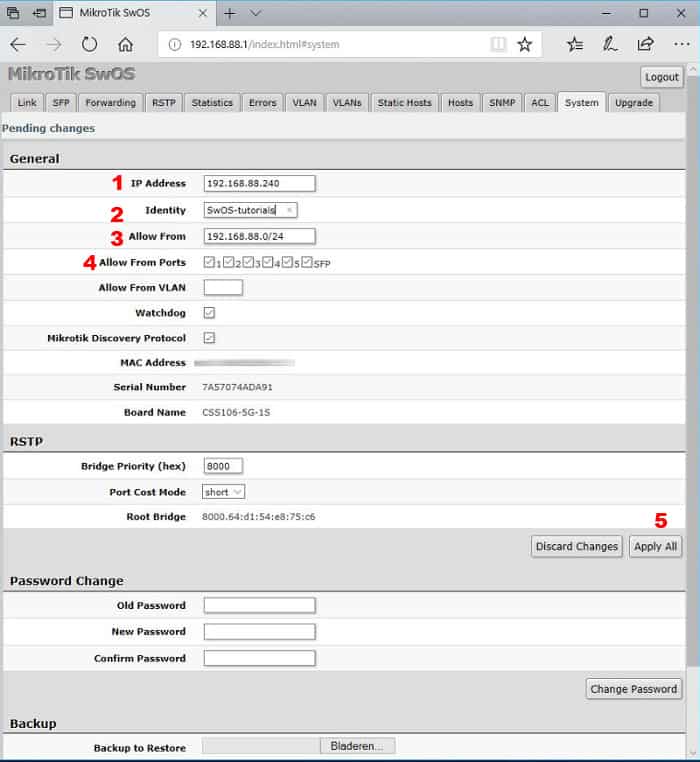This screenshot has height=762, width=700.
Task: Open the SNMP tab
Action: pyautogui.click(x=502, y=103)
